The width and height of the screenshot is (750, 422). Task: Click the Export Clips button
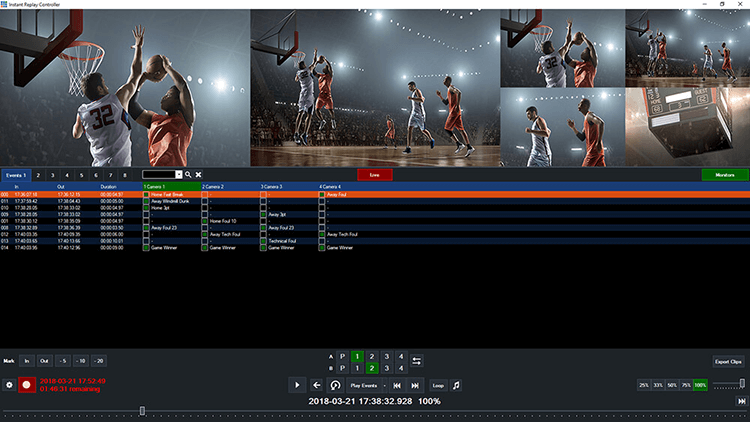click(728, 361)
